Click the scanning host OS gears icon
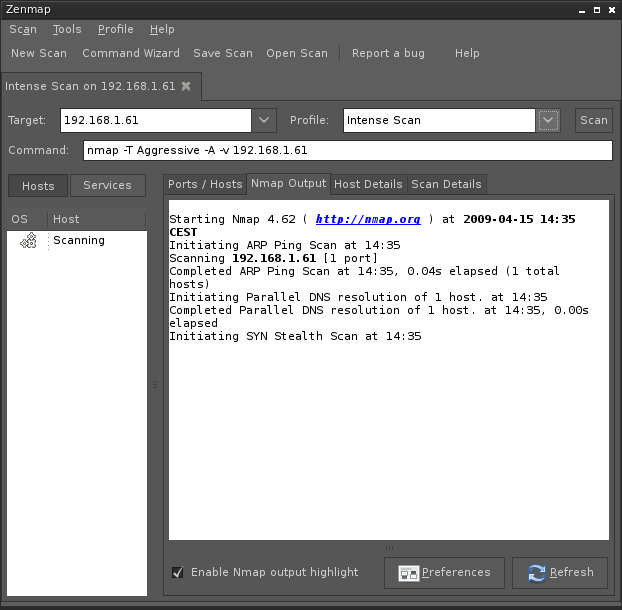622x610 pixels. tap(29, 240)
